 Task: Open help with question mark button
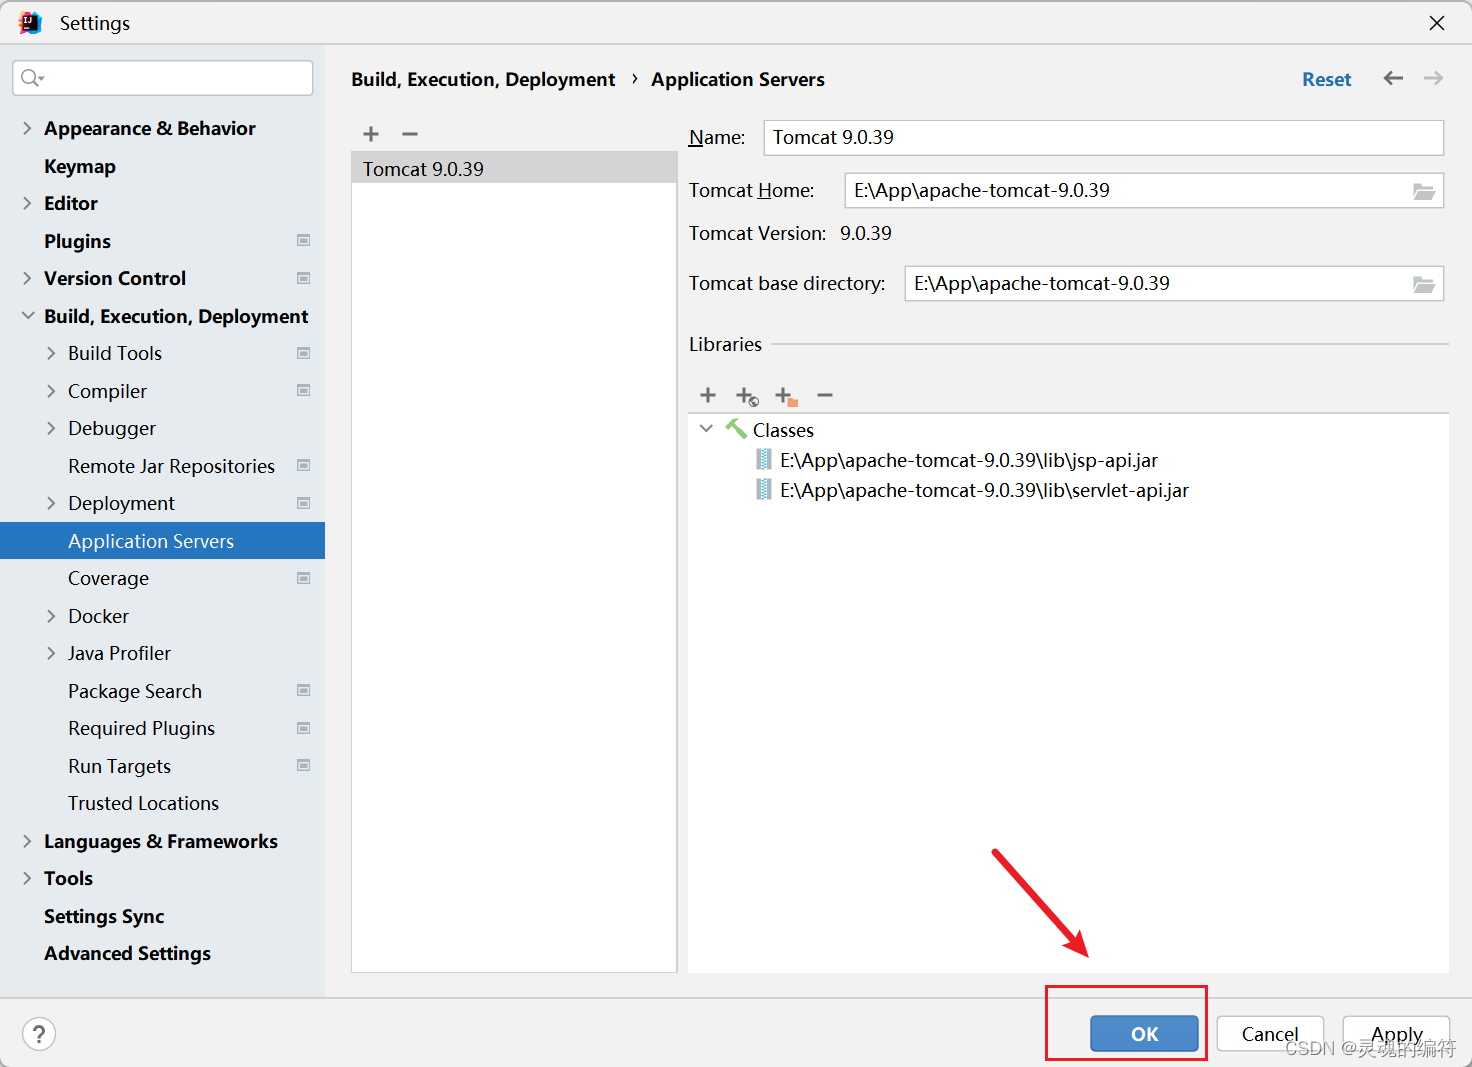point(39,1034)
